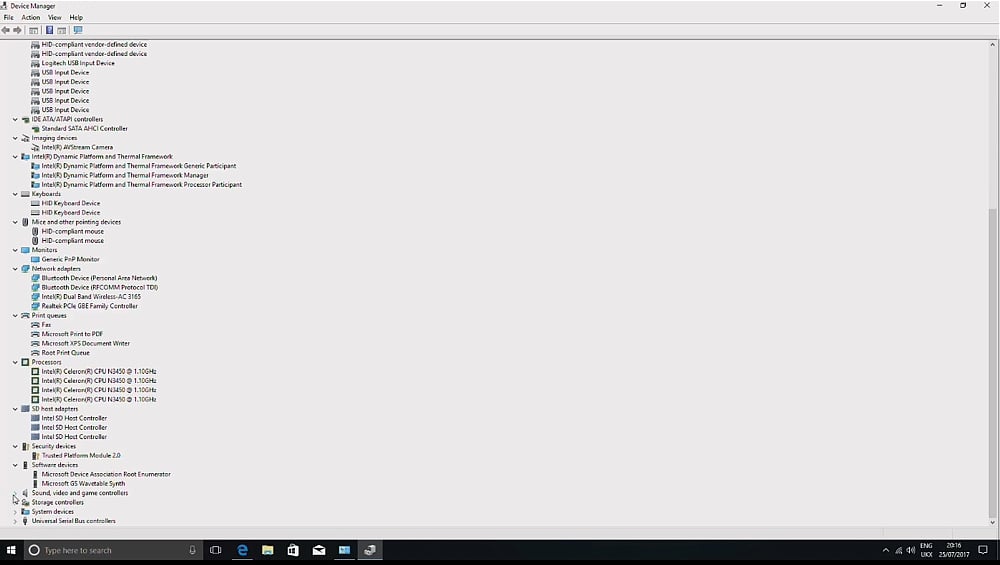
Task: Click the taskbar search box
Action: [114, 550]
